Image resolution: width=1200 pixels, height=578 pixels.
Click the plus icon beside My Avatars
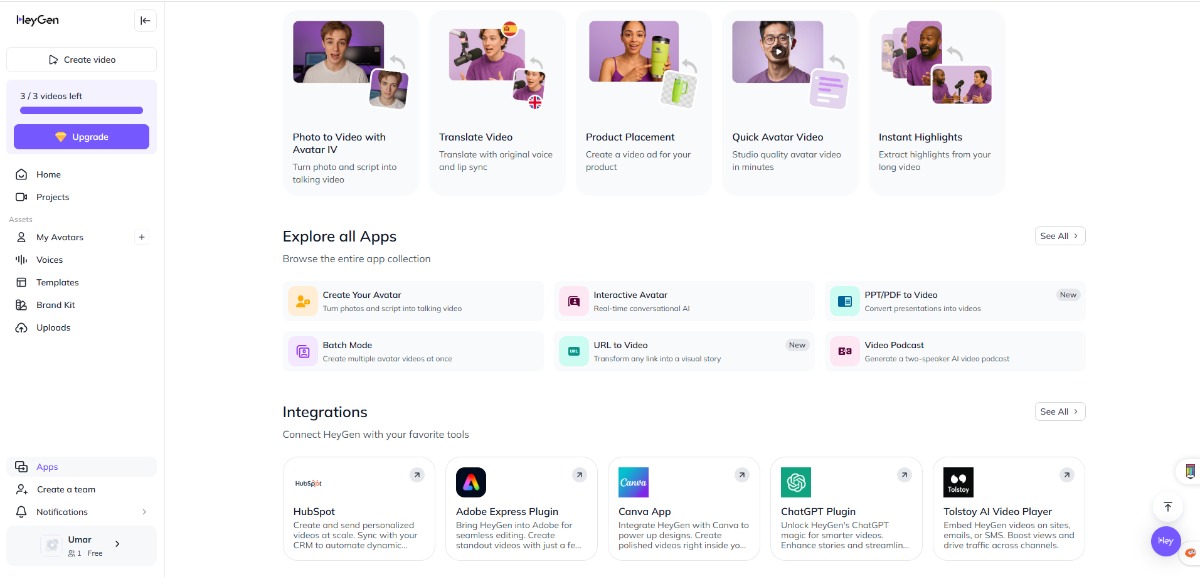141,237
